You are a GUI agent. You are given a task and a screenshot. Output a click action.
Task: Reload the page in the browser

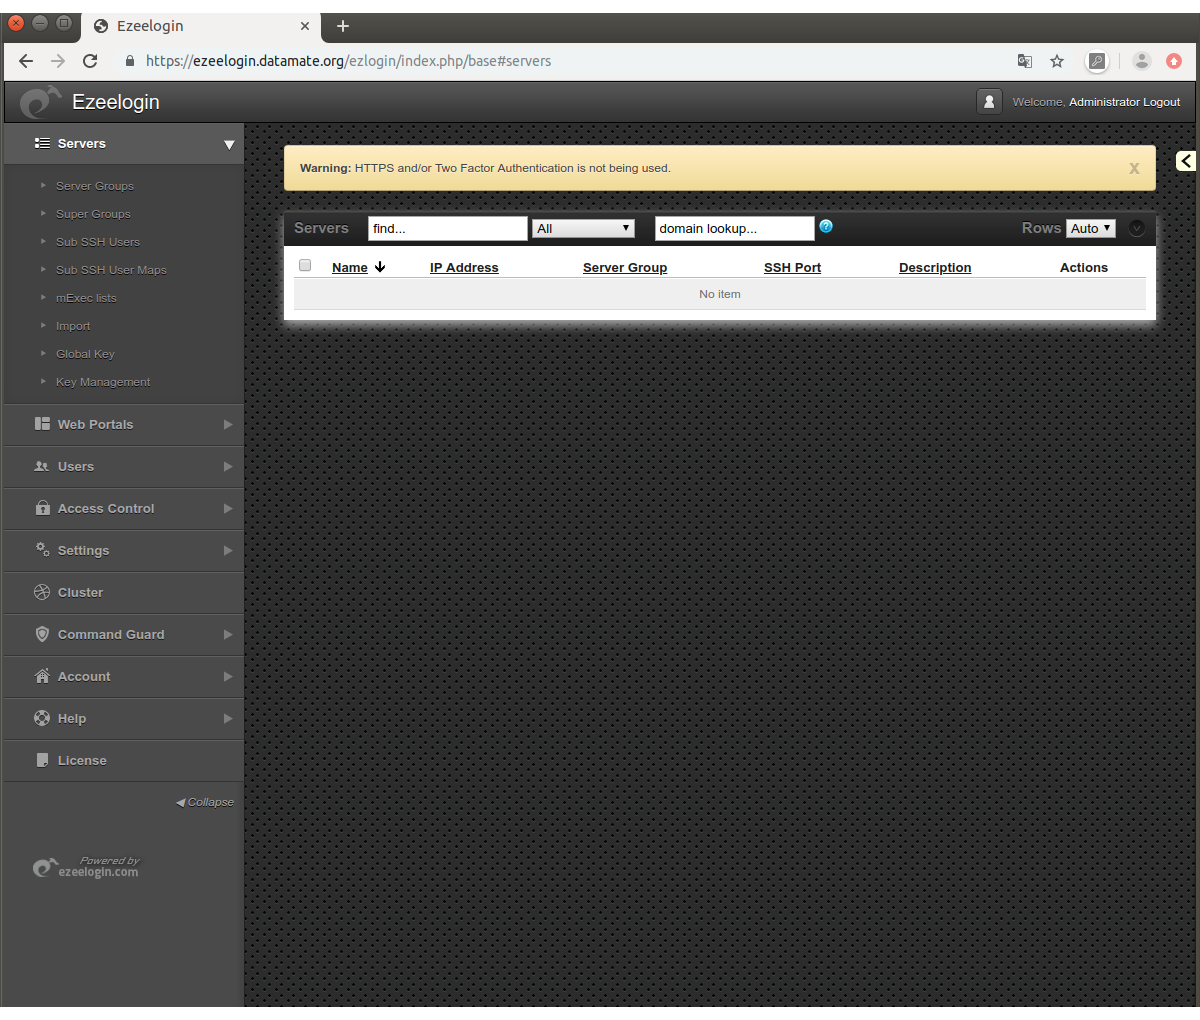90,61
